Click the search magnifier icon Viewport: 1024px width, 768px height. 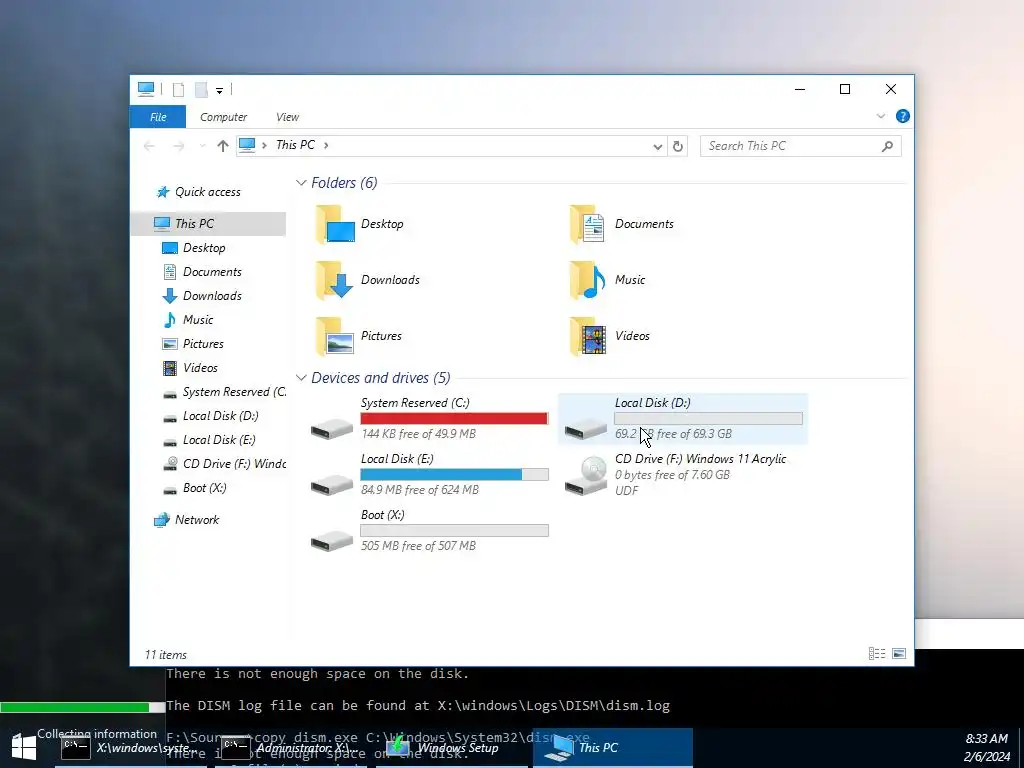click(887, 146)
